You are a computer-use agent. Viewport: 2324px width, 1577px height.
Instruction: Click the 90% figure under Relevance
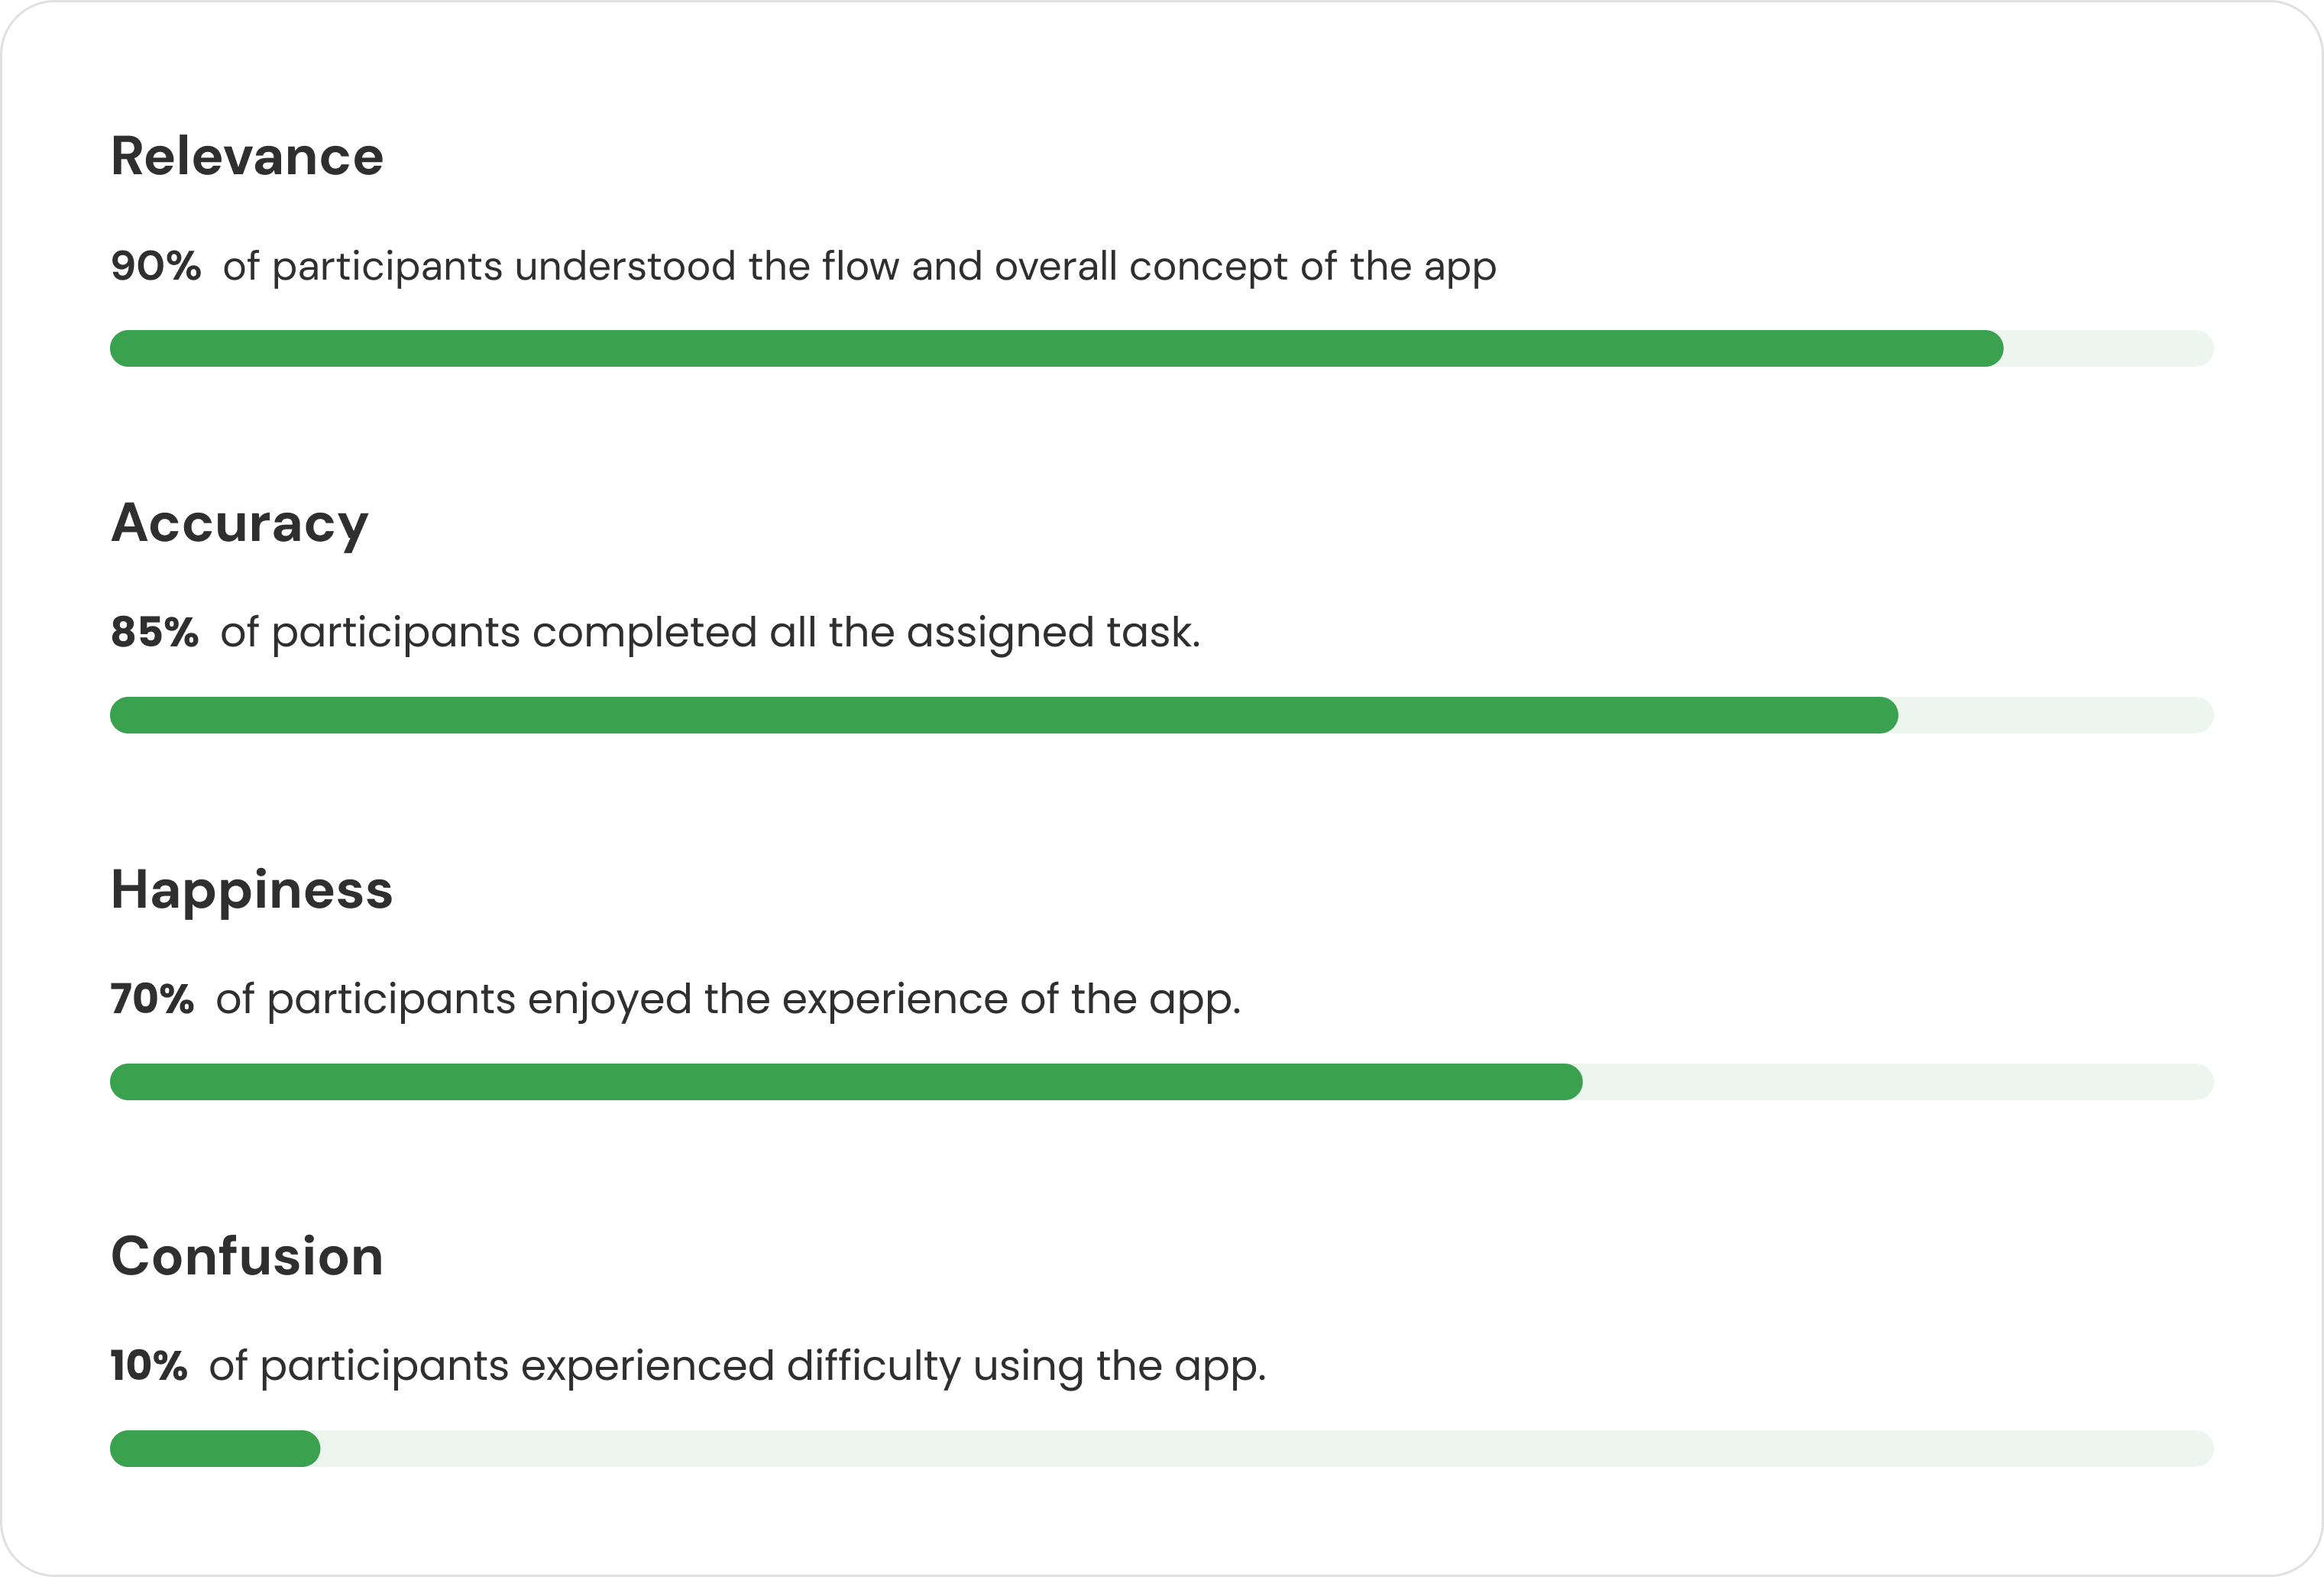tap(156, 266)
